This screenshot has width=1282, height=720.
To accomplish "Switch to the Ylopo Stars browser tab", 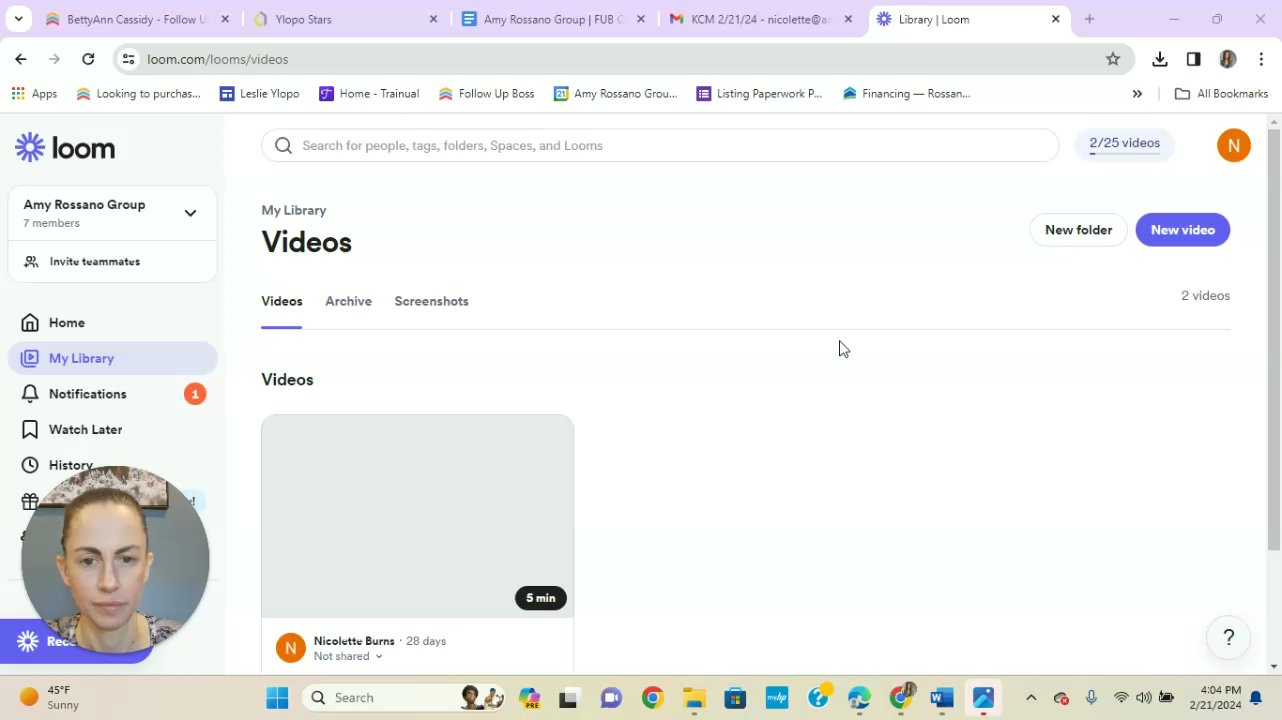I will pyautogui.click(x=345, y=19).
